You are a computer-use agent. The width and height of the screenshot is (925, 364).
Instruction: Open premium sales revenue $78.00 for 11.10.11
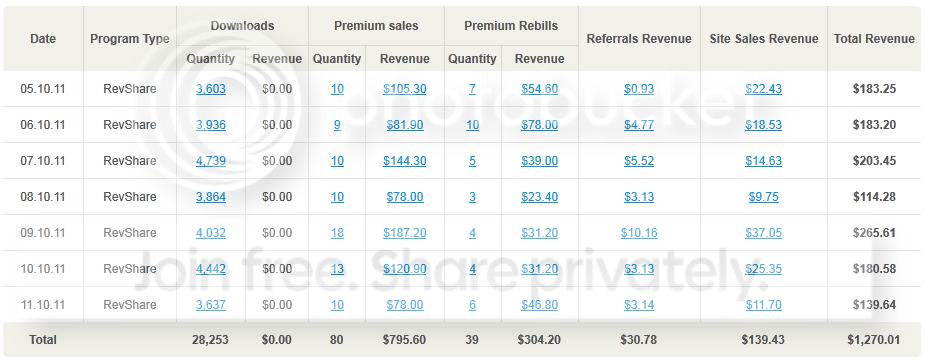tap(405, 305)
